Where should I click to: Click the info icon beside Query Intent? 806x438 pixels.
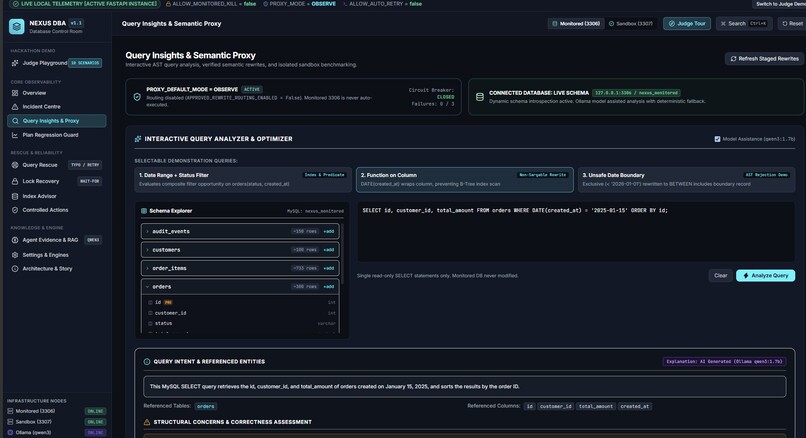click(x=146, y=361)
